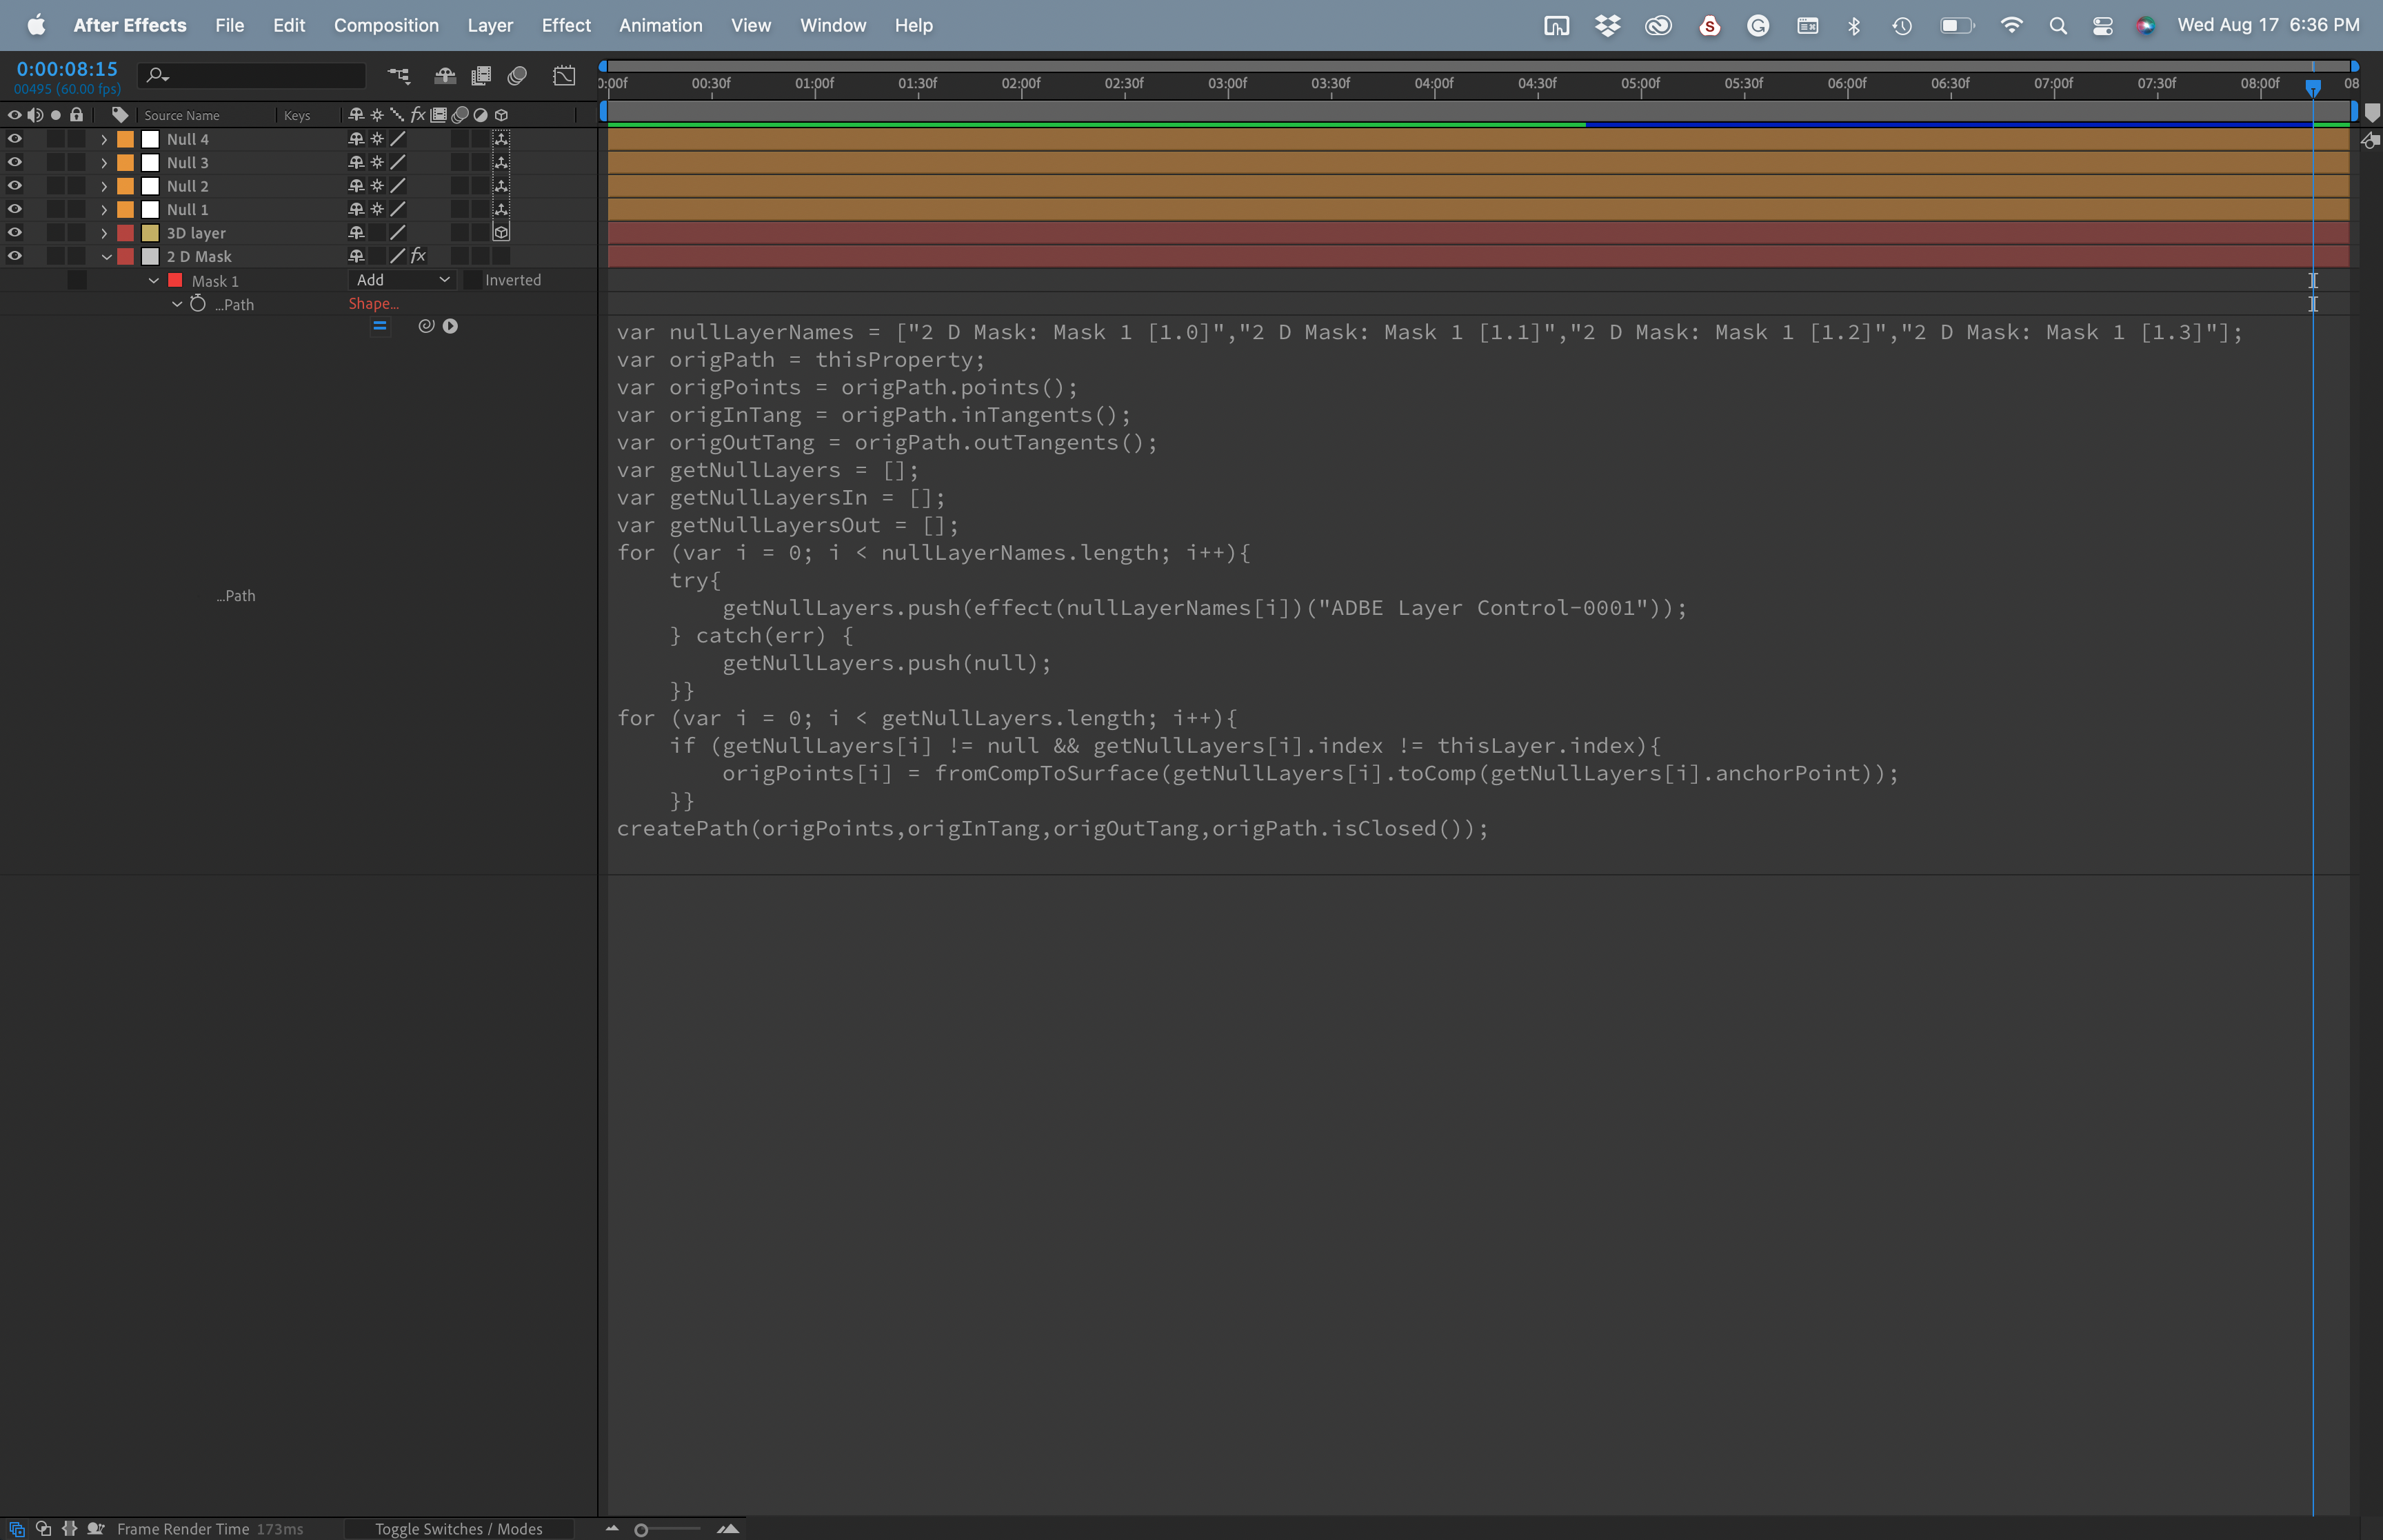The height and width of the screenshot is (1540, 2383).
Task: Open the expression language menu arrow
Action: 451,325
